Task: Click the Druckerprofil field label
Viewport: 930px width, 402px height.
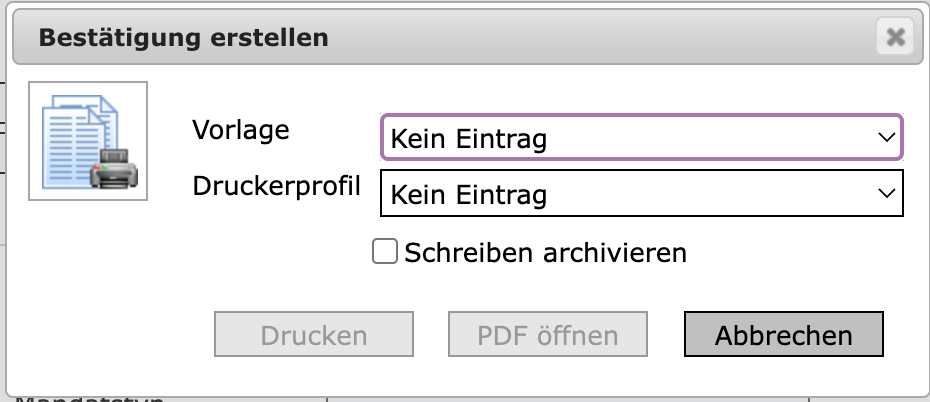Action: coord(276,185)
